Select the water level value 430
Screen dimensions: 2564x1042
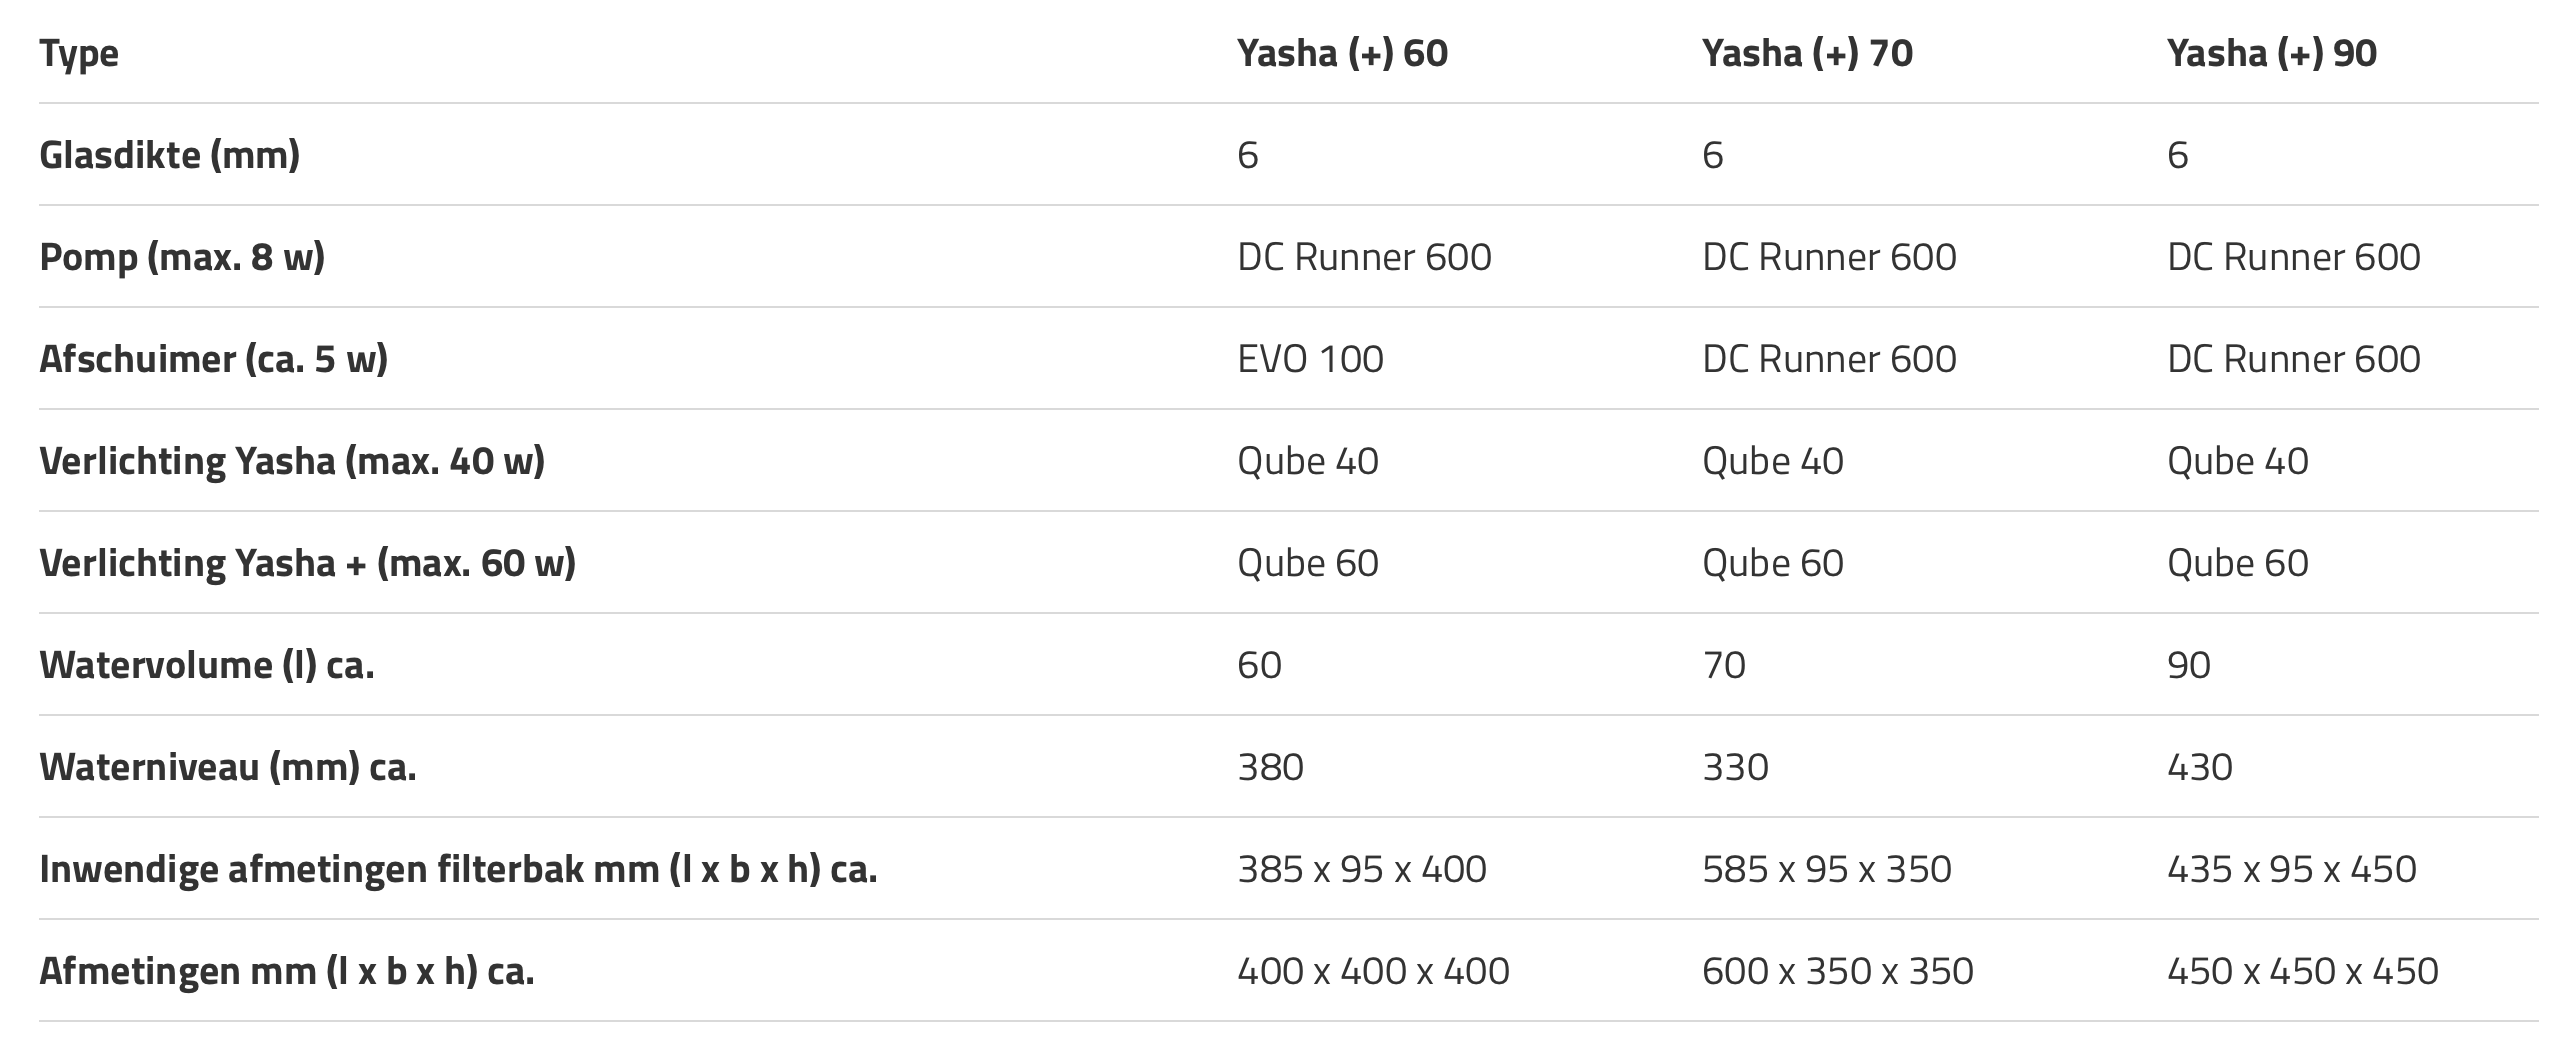2199,767
